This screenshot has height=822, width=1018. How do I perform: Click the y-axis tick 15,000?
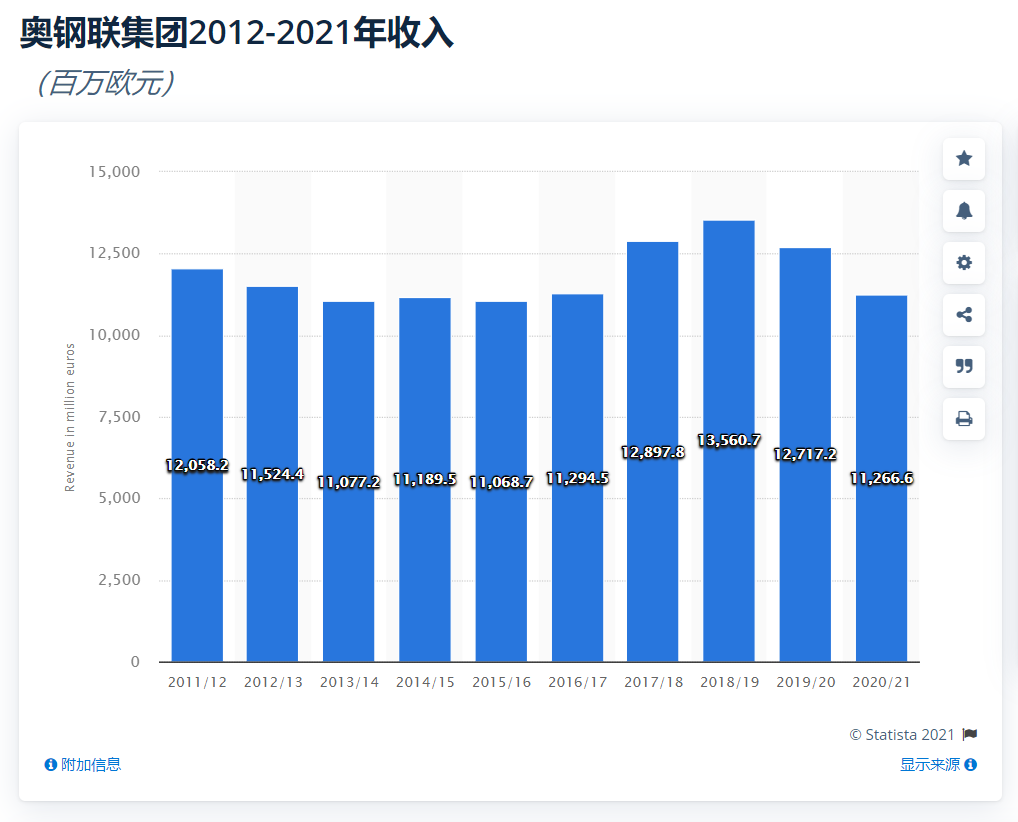[114, 172]
